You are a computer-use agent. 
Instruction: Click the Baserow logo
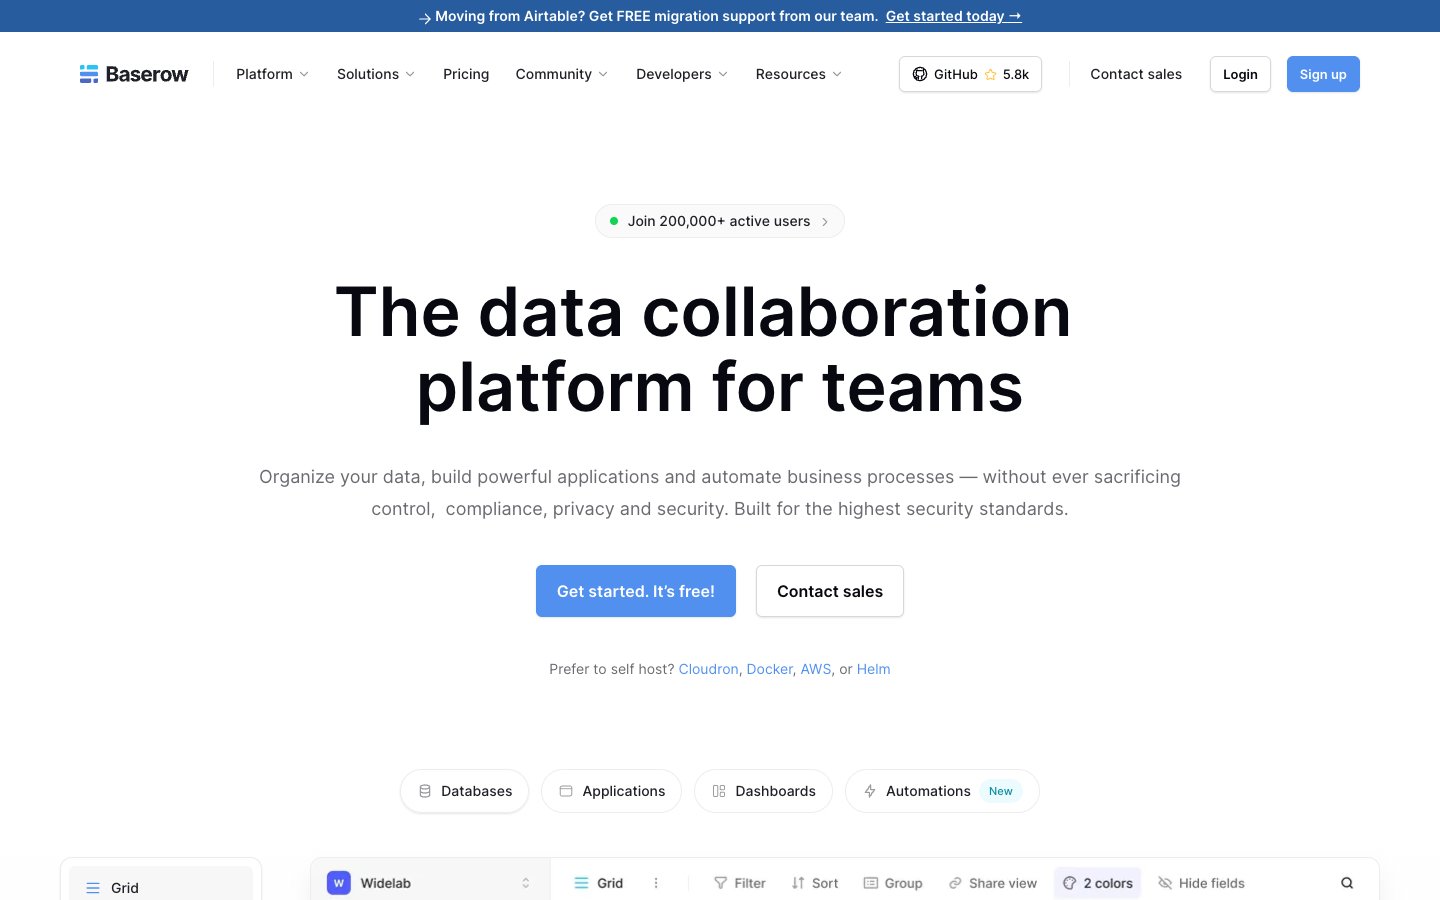point(134,74)
